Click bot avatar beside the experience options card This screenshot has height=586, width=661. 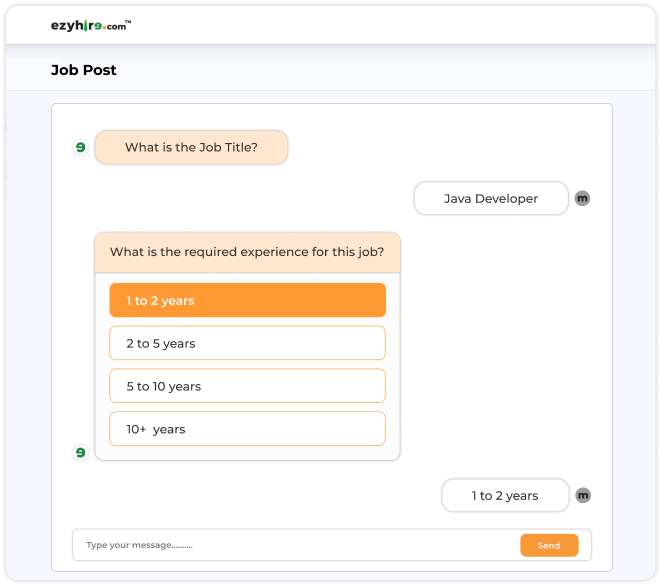(81, 452)
